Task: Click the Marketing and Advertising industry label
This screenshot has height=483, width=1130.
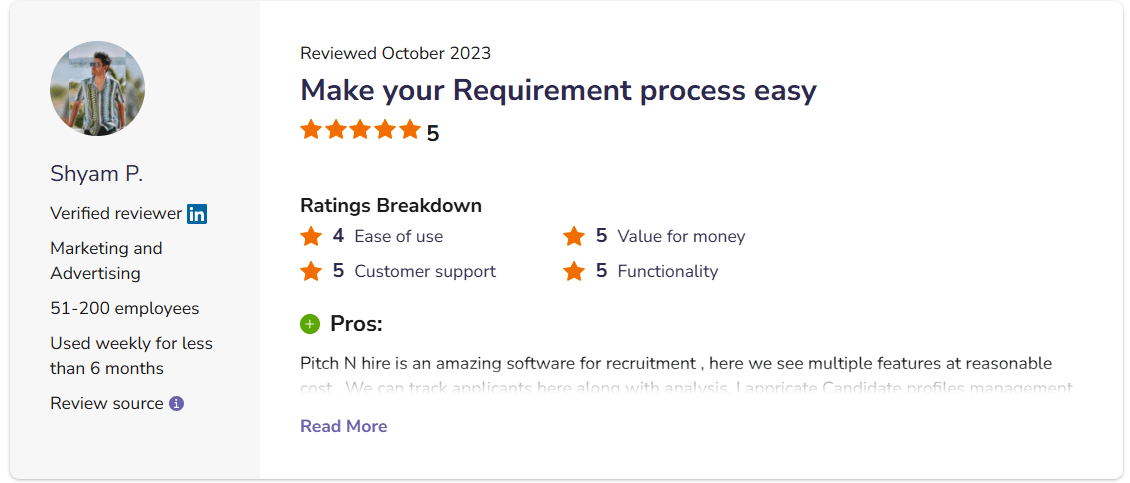Action: coord(106,260)
